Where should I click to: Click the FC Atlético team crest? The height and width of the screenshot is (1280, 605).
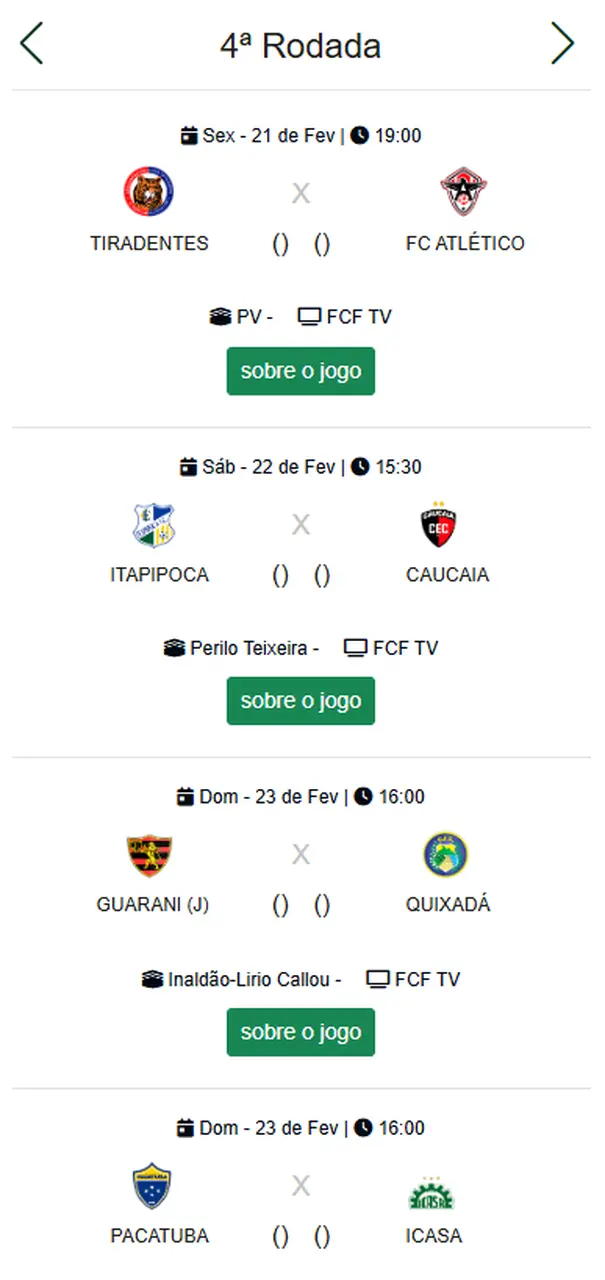coord(464,192)
